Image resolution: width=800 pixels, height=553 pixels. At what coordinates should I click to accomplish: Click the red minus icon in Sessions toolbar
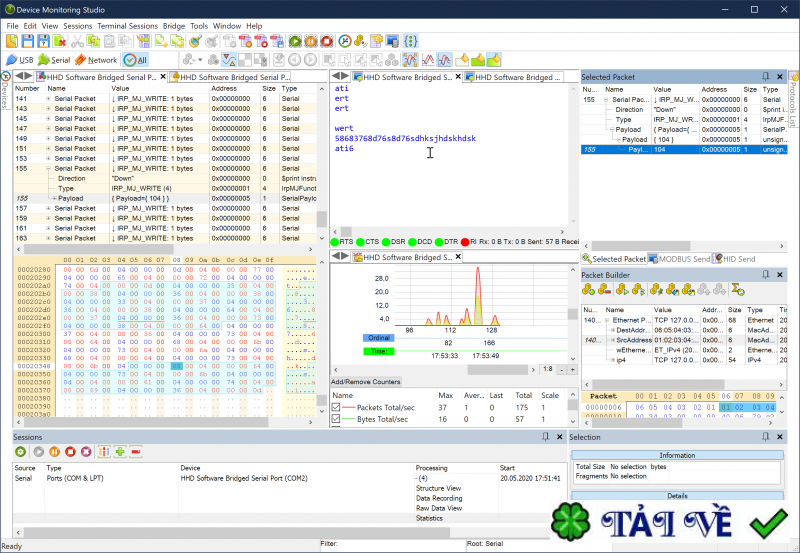coord(136,452)
